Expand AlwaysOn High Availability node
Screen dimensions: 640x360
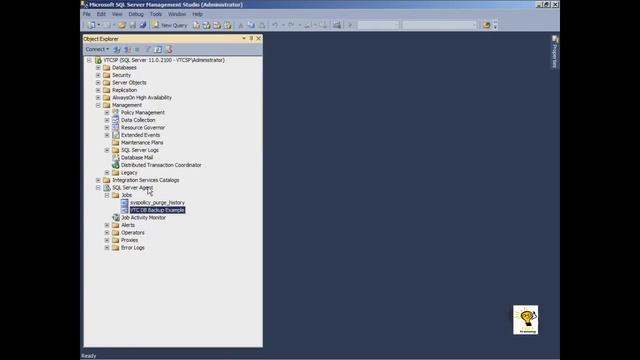click(98, 98)
